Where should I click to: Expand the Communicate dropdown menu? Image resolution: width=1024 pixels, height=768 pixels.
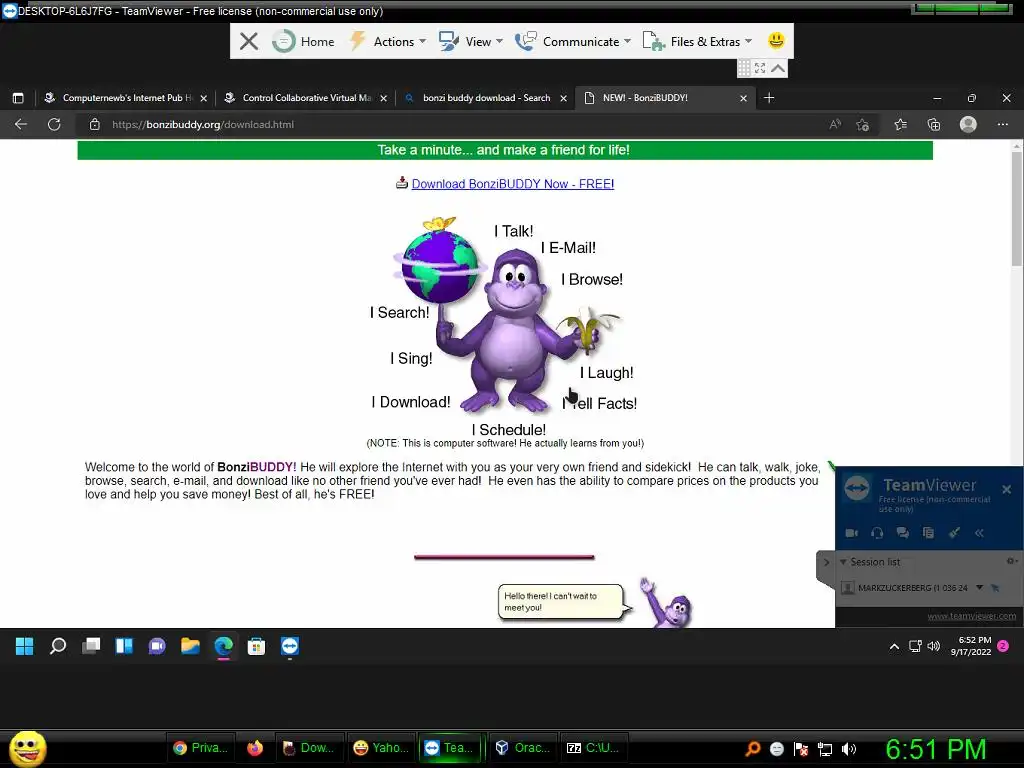573,41
